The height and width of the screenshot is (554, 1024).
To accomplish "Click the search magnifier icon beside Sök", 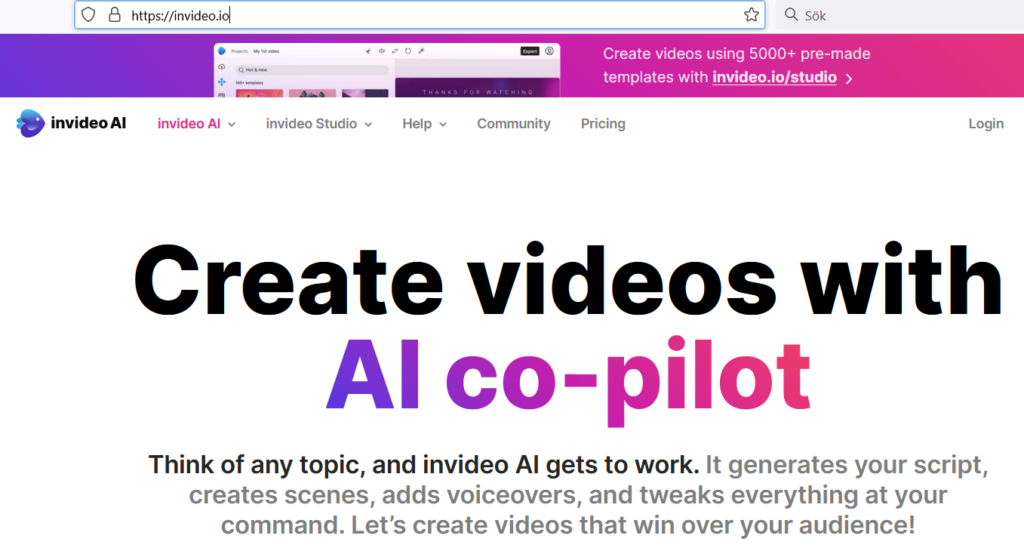I will pyautogui.click(x=791, y=14).
